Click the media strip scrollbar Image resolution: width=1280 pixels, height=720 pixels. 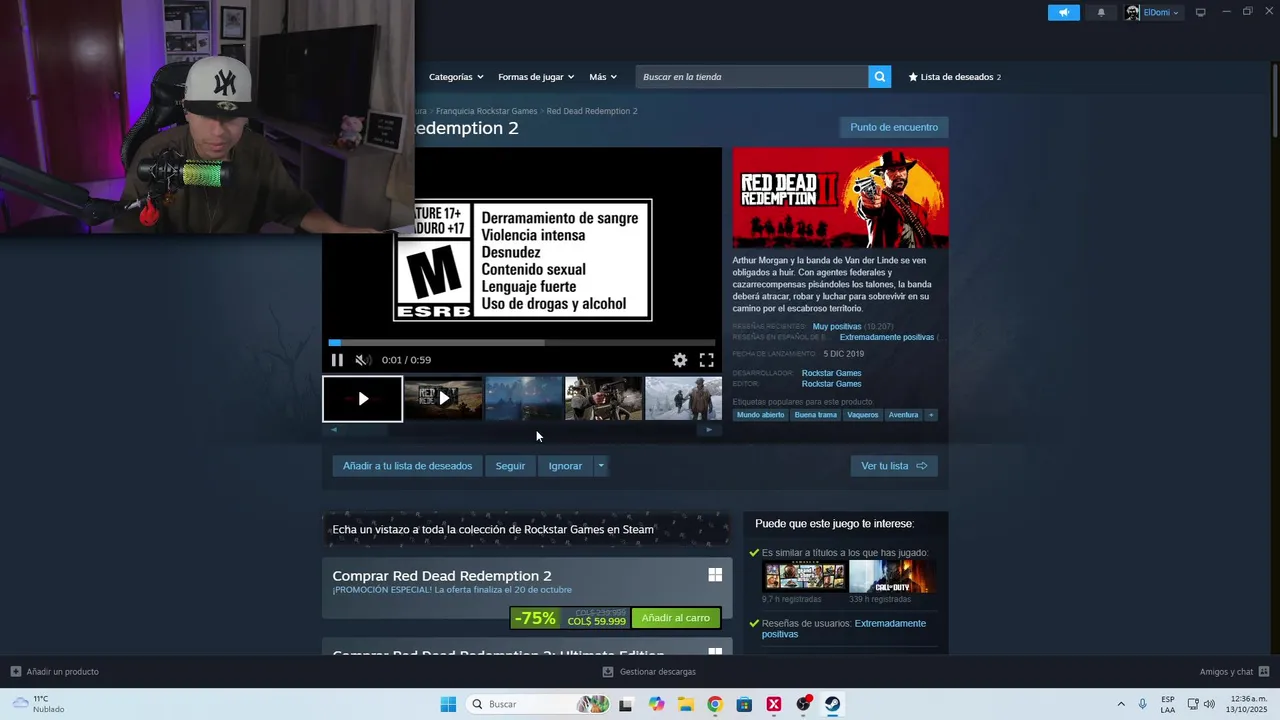click(x=521, y=430)
